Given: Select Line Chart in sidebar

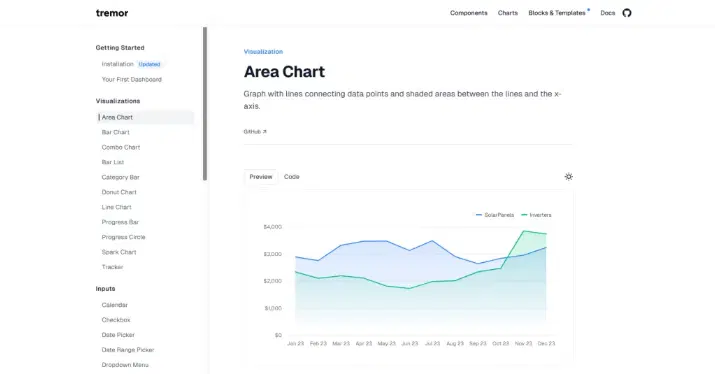Looking at the screenshot, I should point(116,207).
